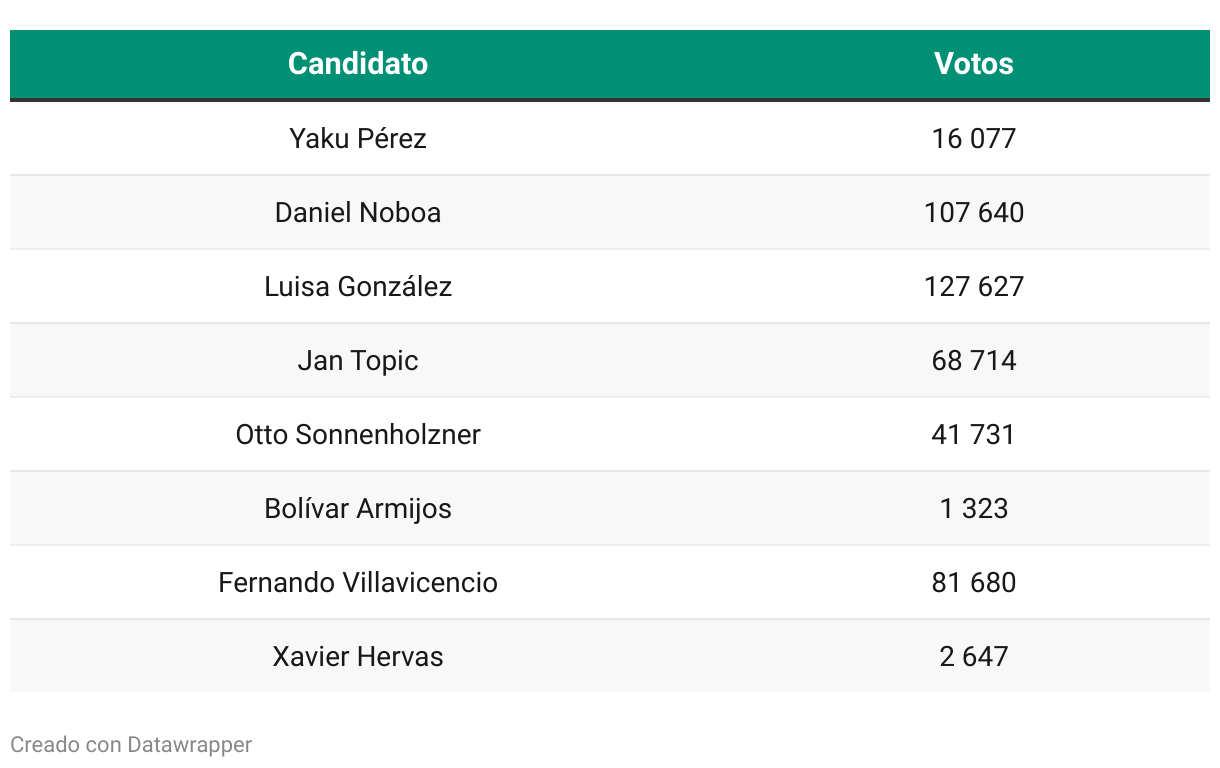This screenshot has width=1220, height=768.
Task: Select the 2 647 votes cell
Action: (x=973, y=656)
